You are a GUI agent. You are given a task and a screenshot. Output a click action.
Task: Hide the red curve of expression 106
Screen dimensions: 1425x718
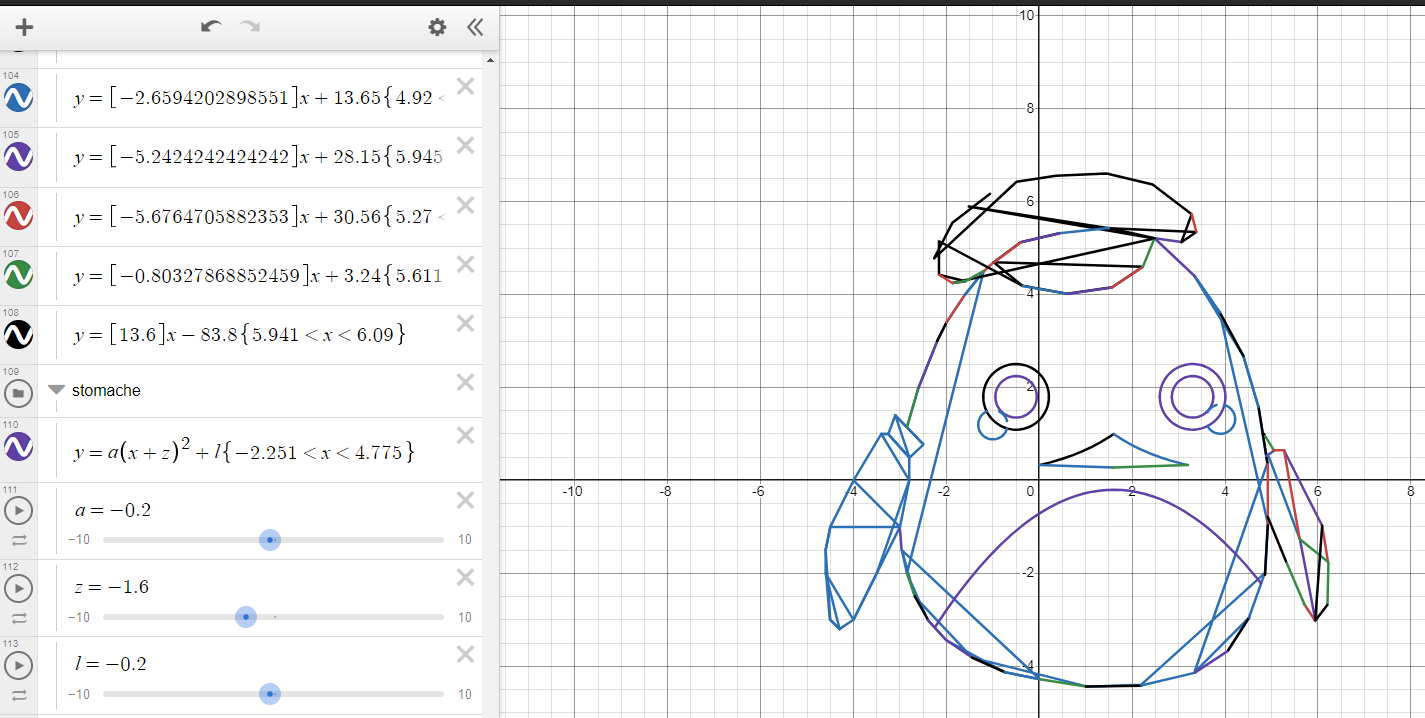click(x=19, y=216)
